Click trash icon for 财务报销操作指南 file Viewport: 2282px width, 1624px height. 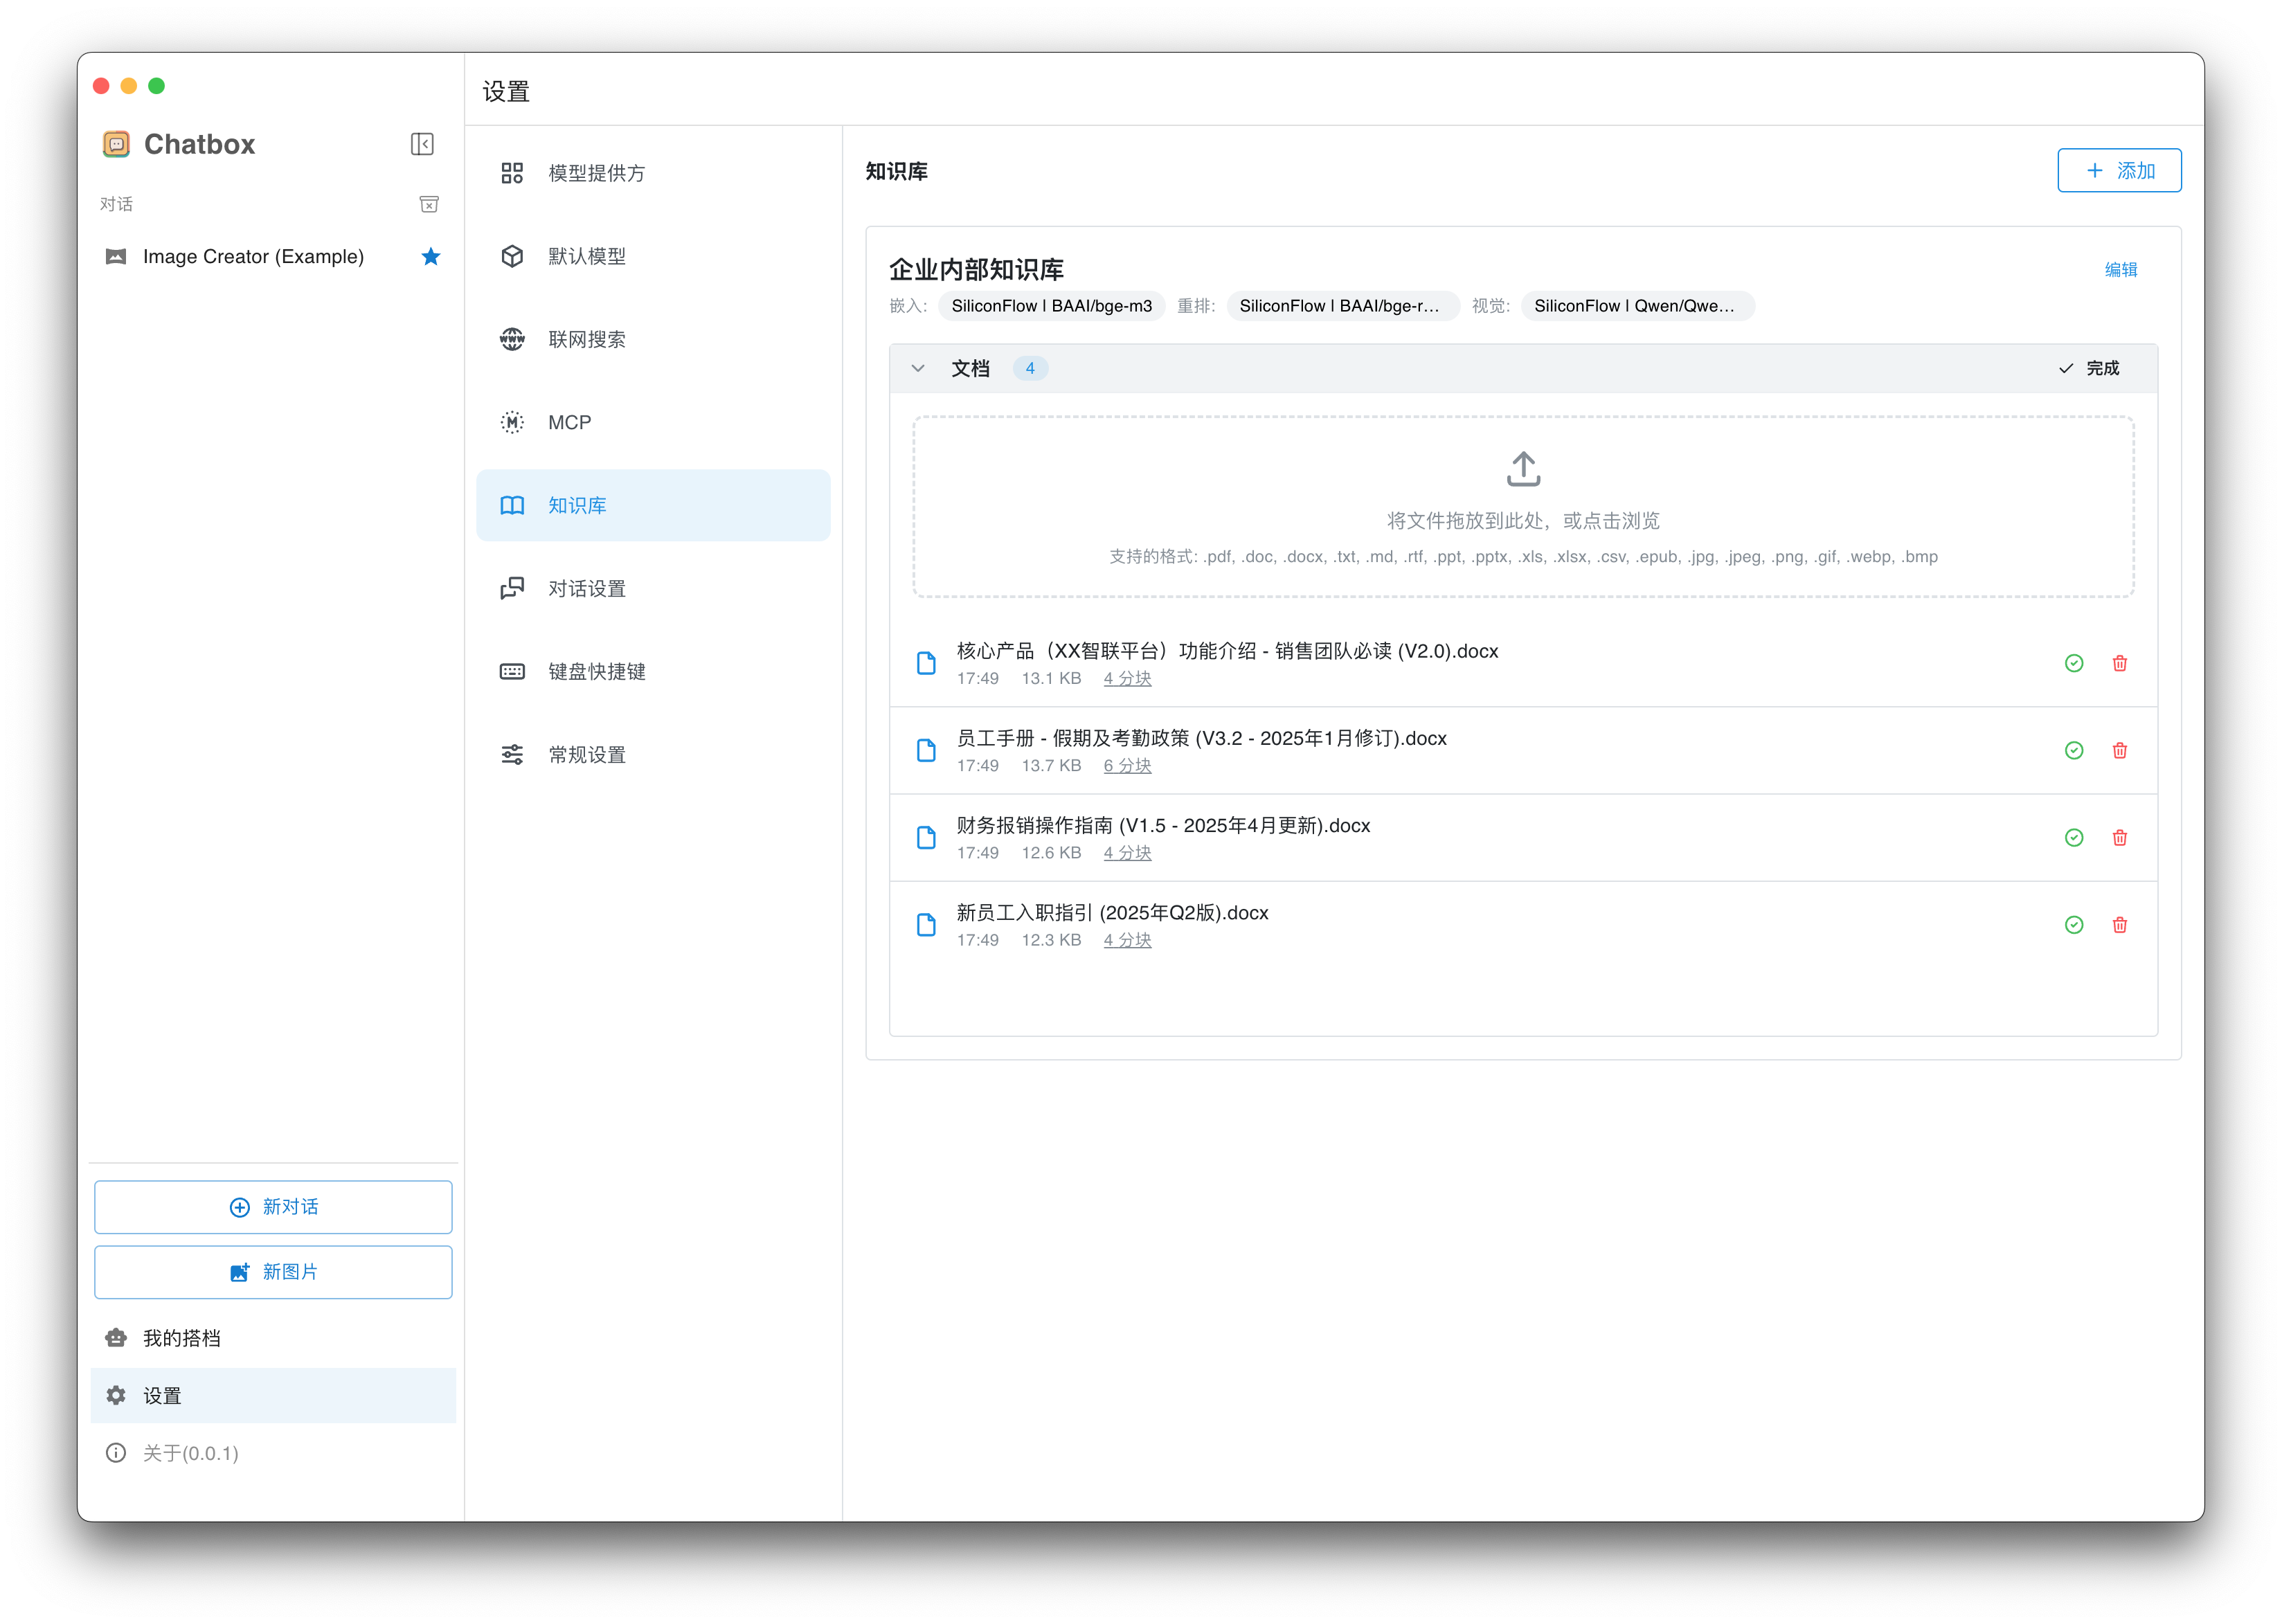click(2119, 838)
